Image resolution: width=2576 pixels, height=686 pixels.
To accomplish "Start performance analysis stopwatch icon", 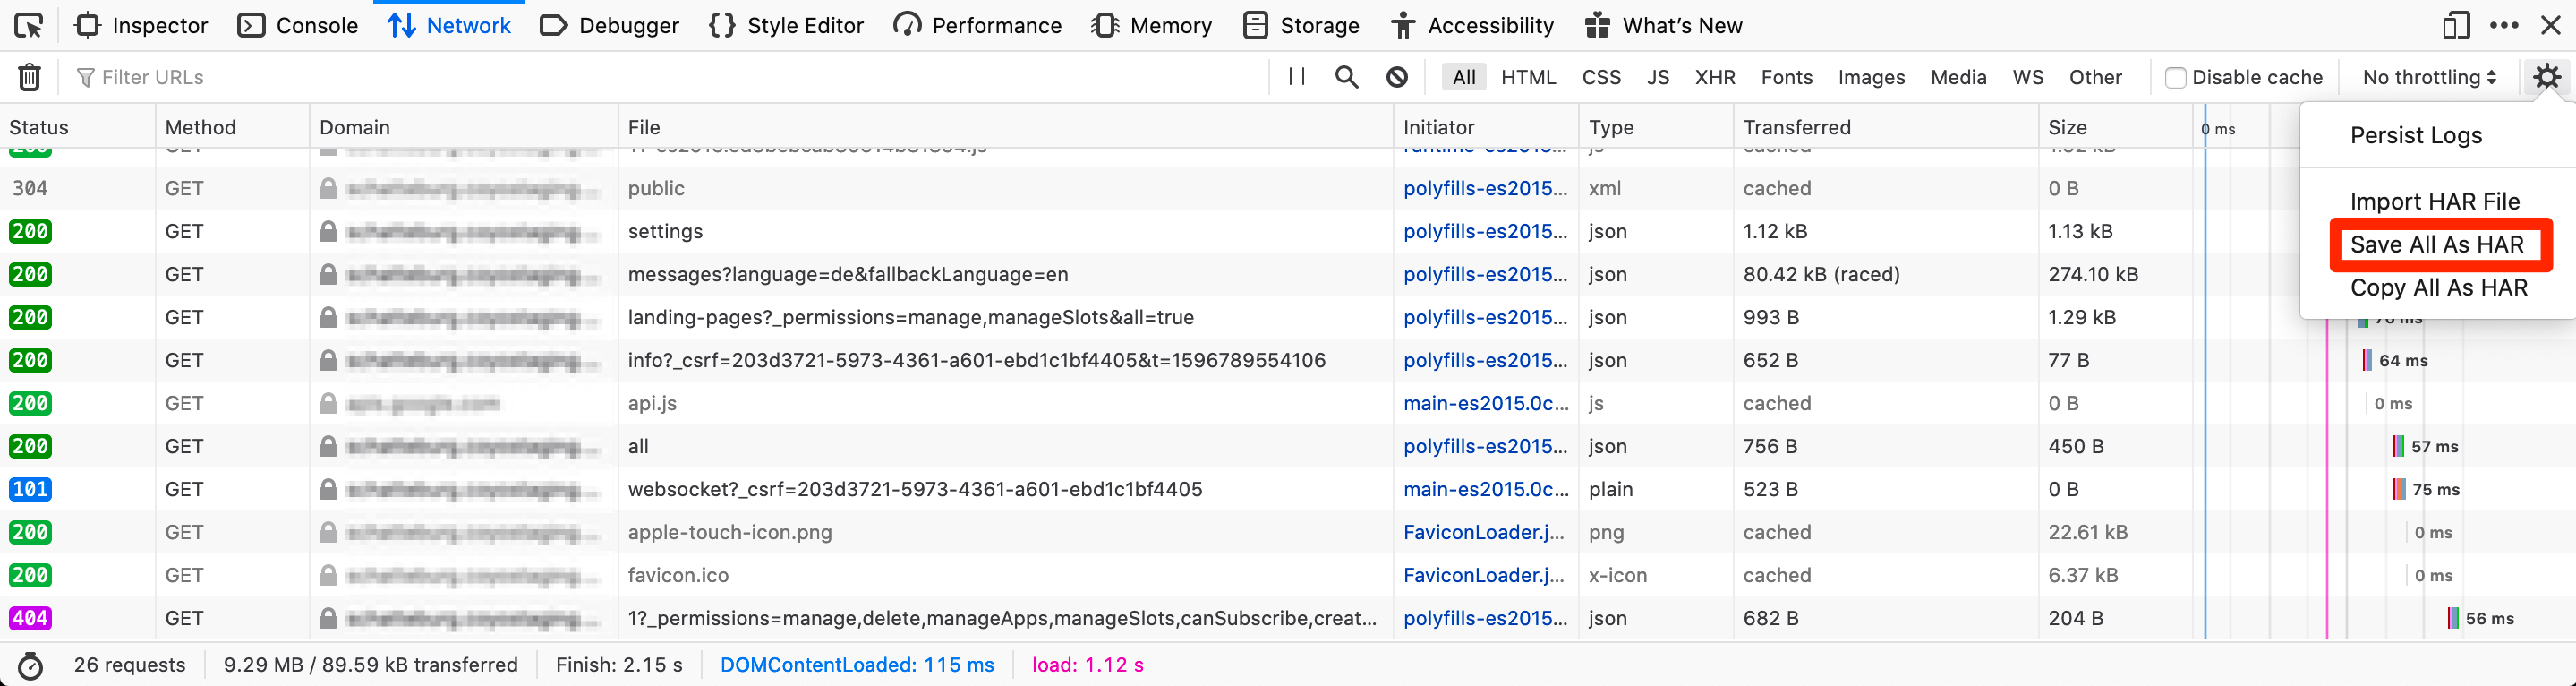I will click(31, 666).
